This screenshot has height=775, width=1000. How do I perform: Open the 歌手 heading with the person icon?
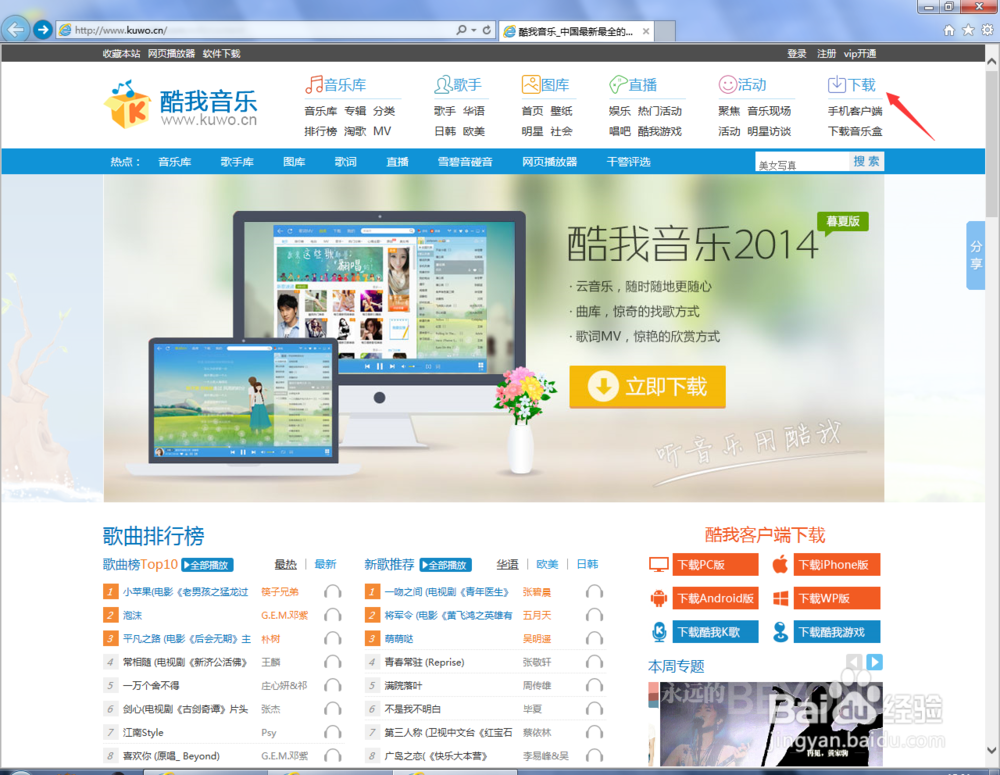click(458, 84)
